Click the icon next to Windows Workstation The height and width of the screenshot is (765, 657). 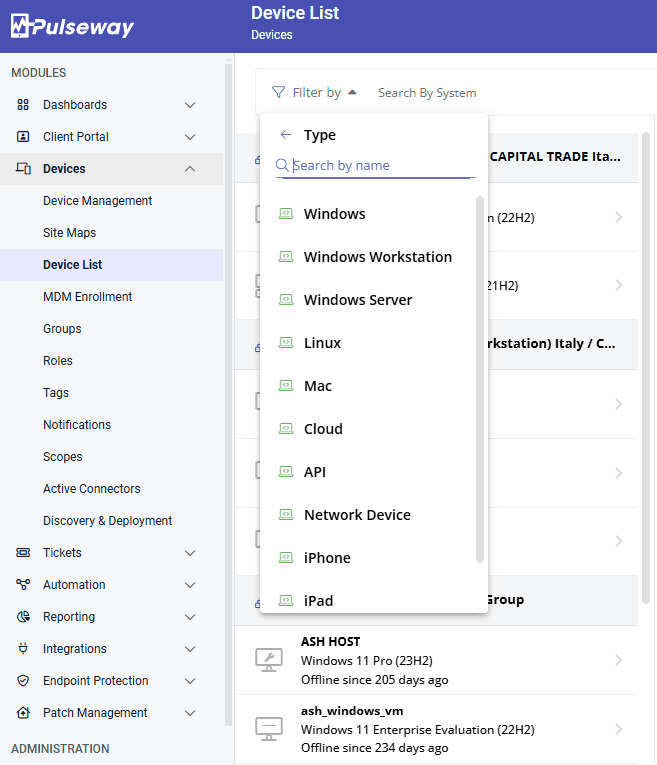pos(286,257)
